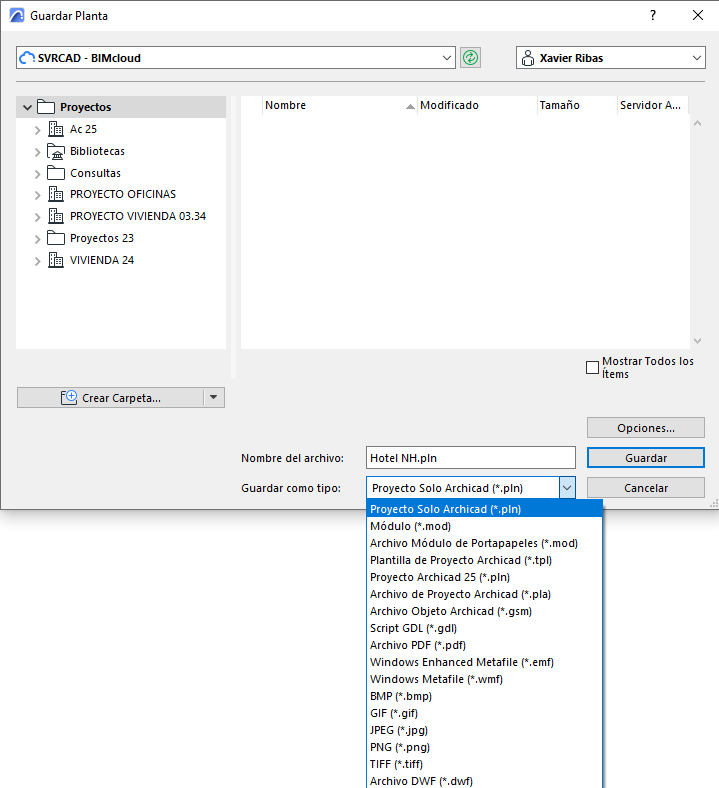Viewport: 719px width, 788px height.
Task: Open the SVRCAD - BIMcloud server dropdown
Action: [447, 58]
